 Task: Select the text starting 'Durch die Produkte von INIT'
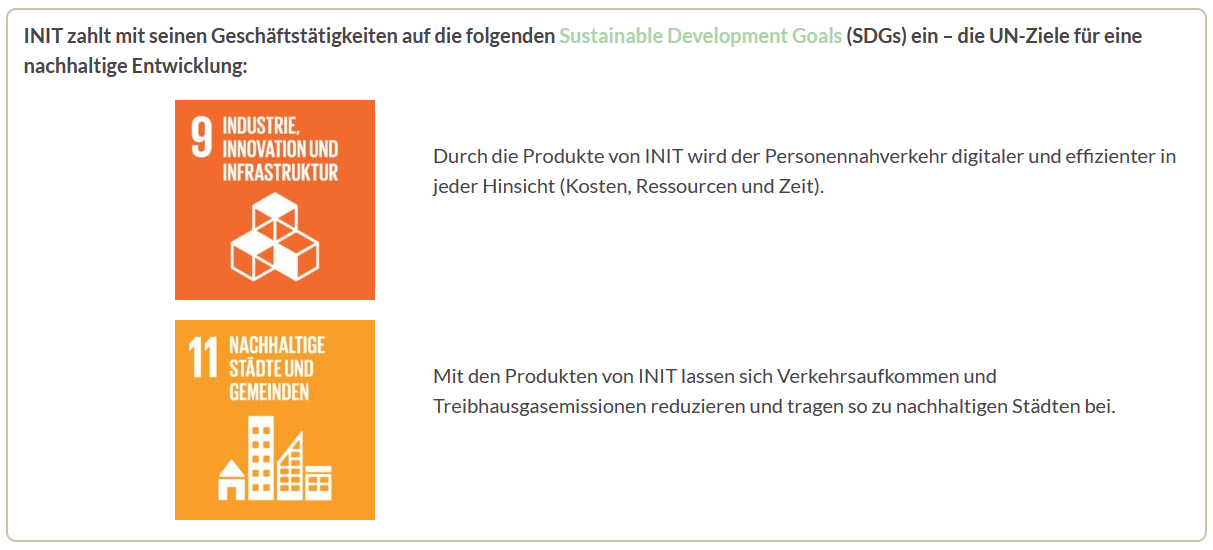pos(804,171)
